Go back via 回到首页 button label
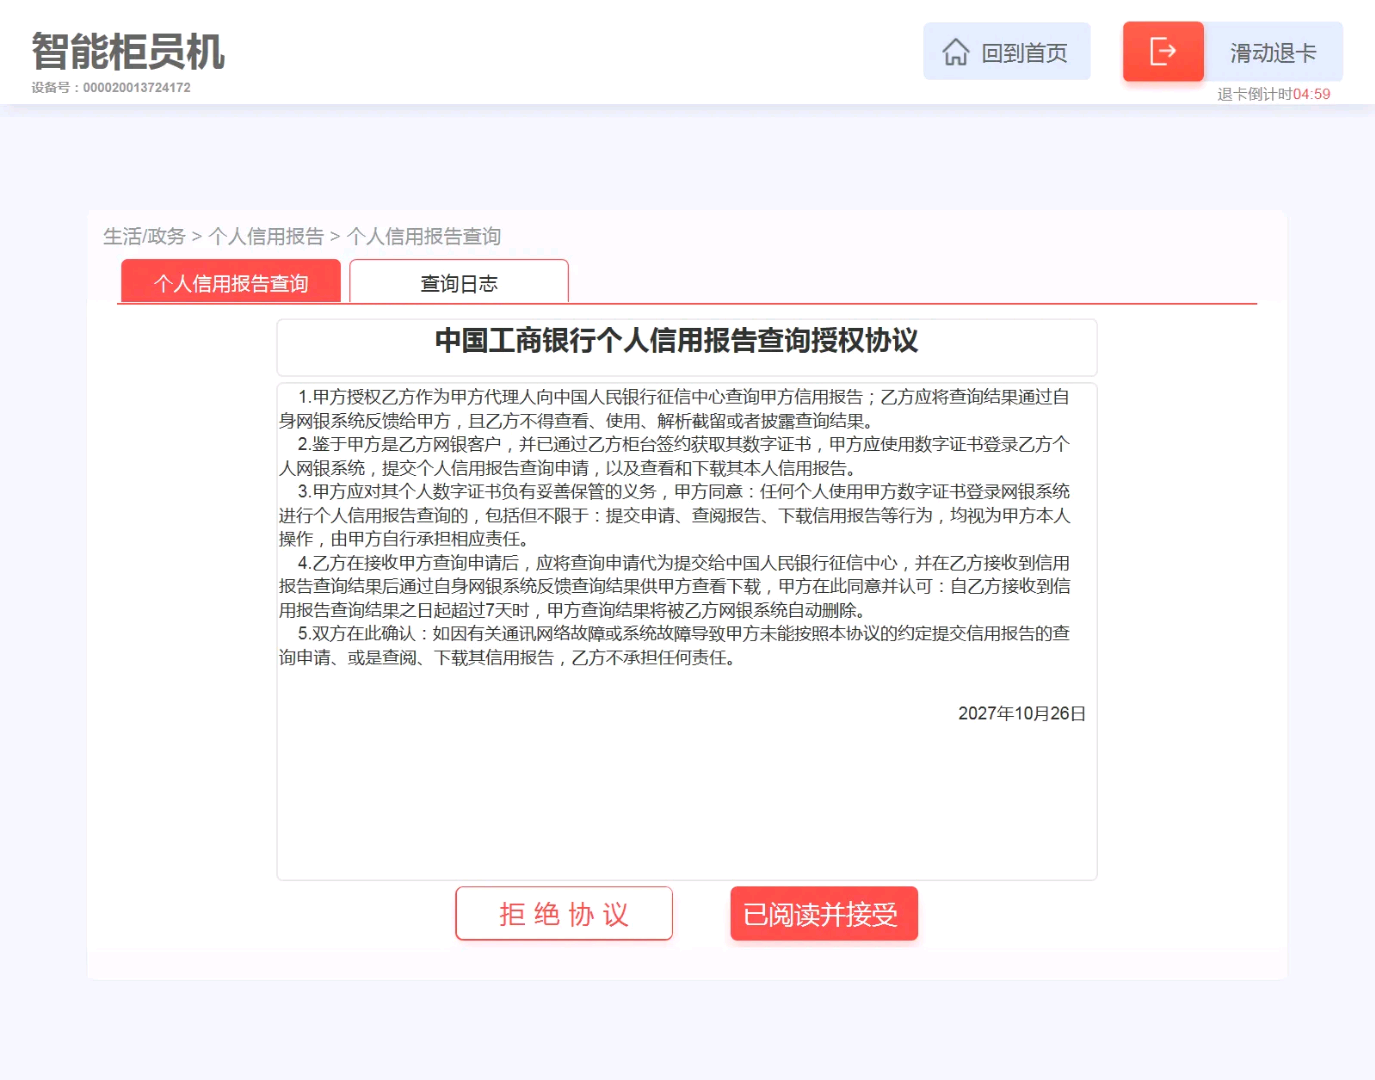Image resolution: width=1375 pixels, height=1080 pixels. 1024,53
